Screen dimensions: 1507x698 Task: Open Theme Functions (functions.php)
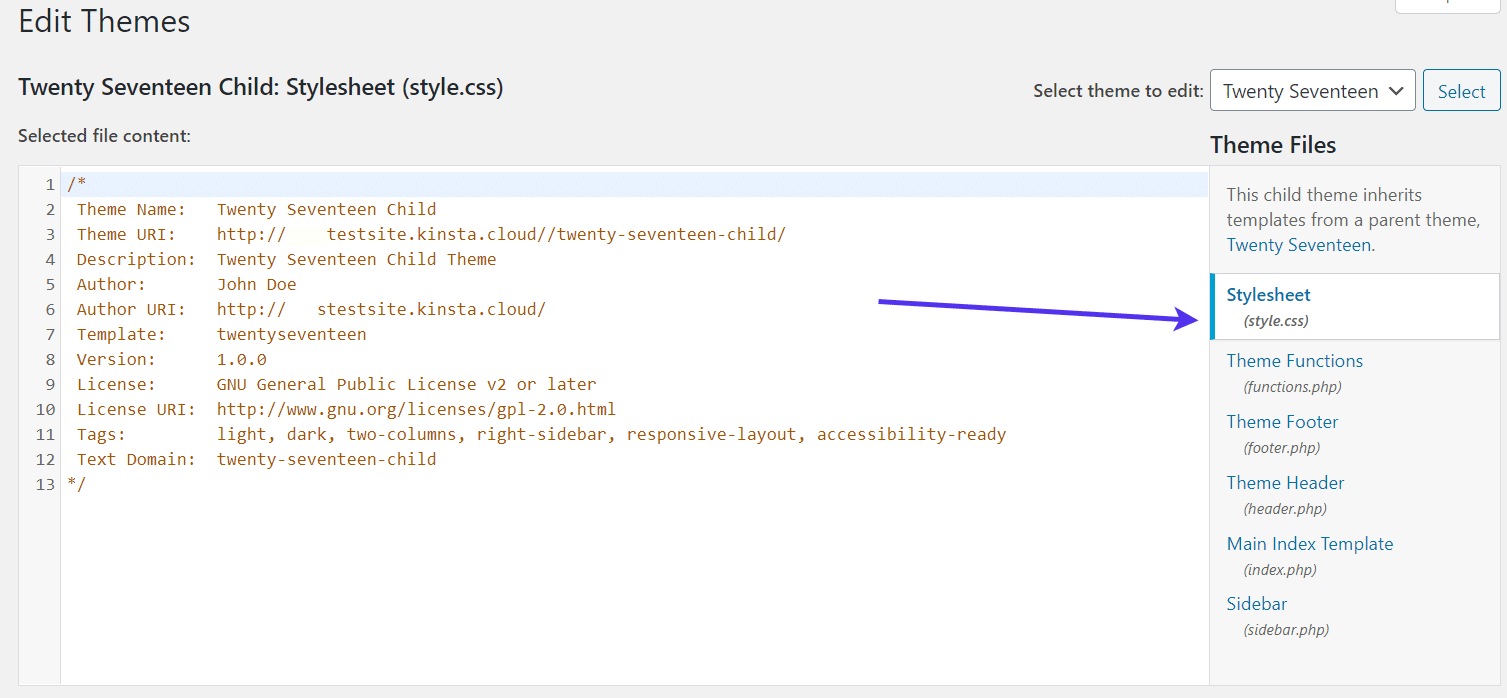point(1294,360)
